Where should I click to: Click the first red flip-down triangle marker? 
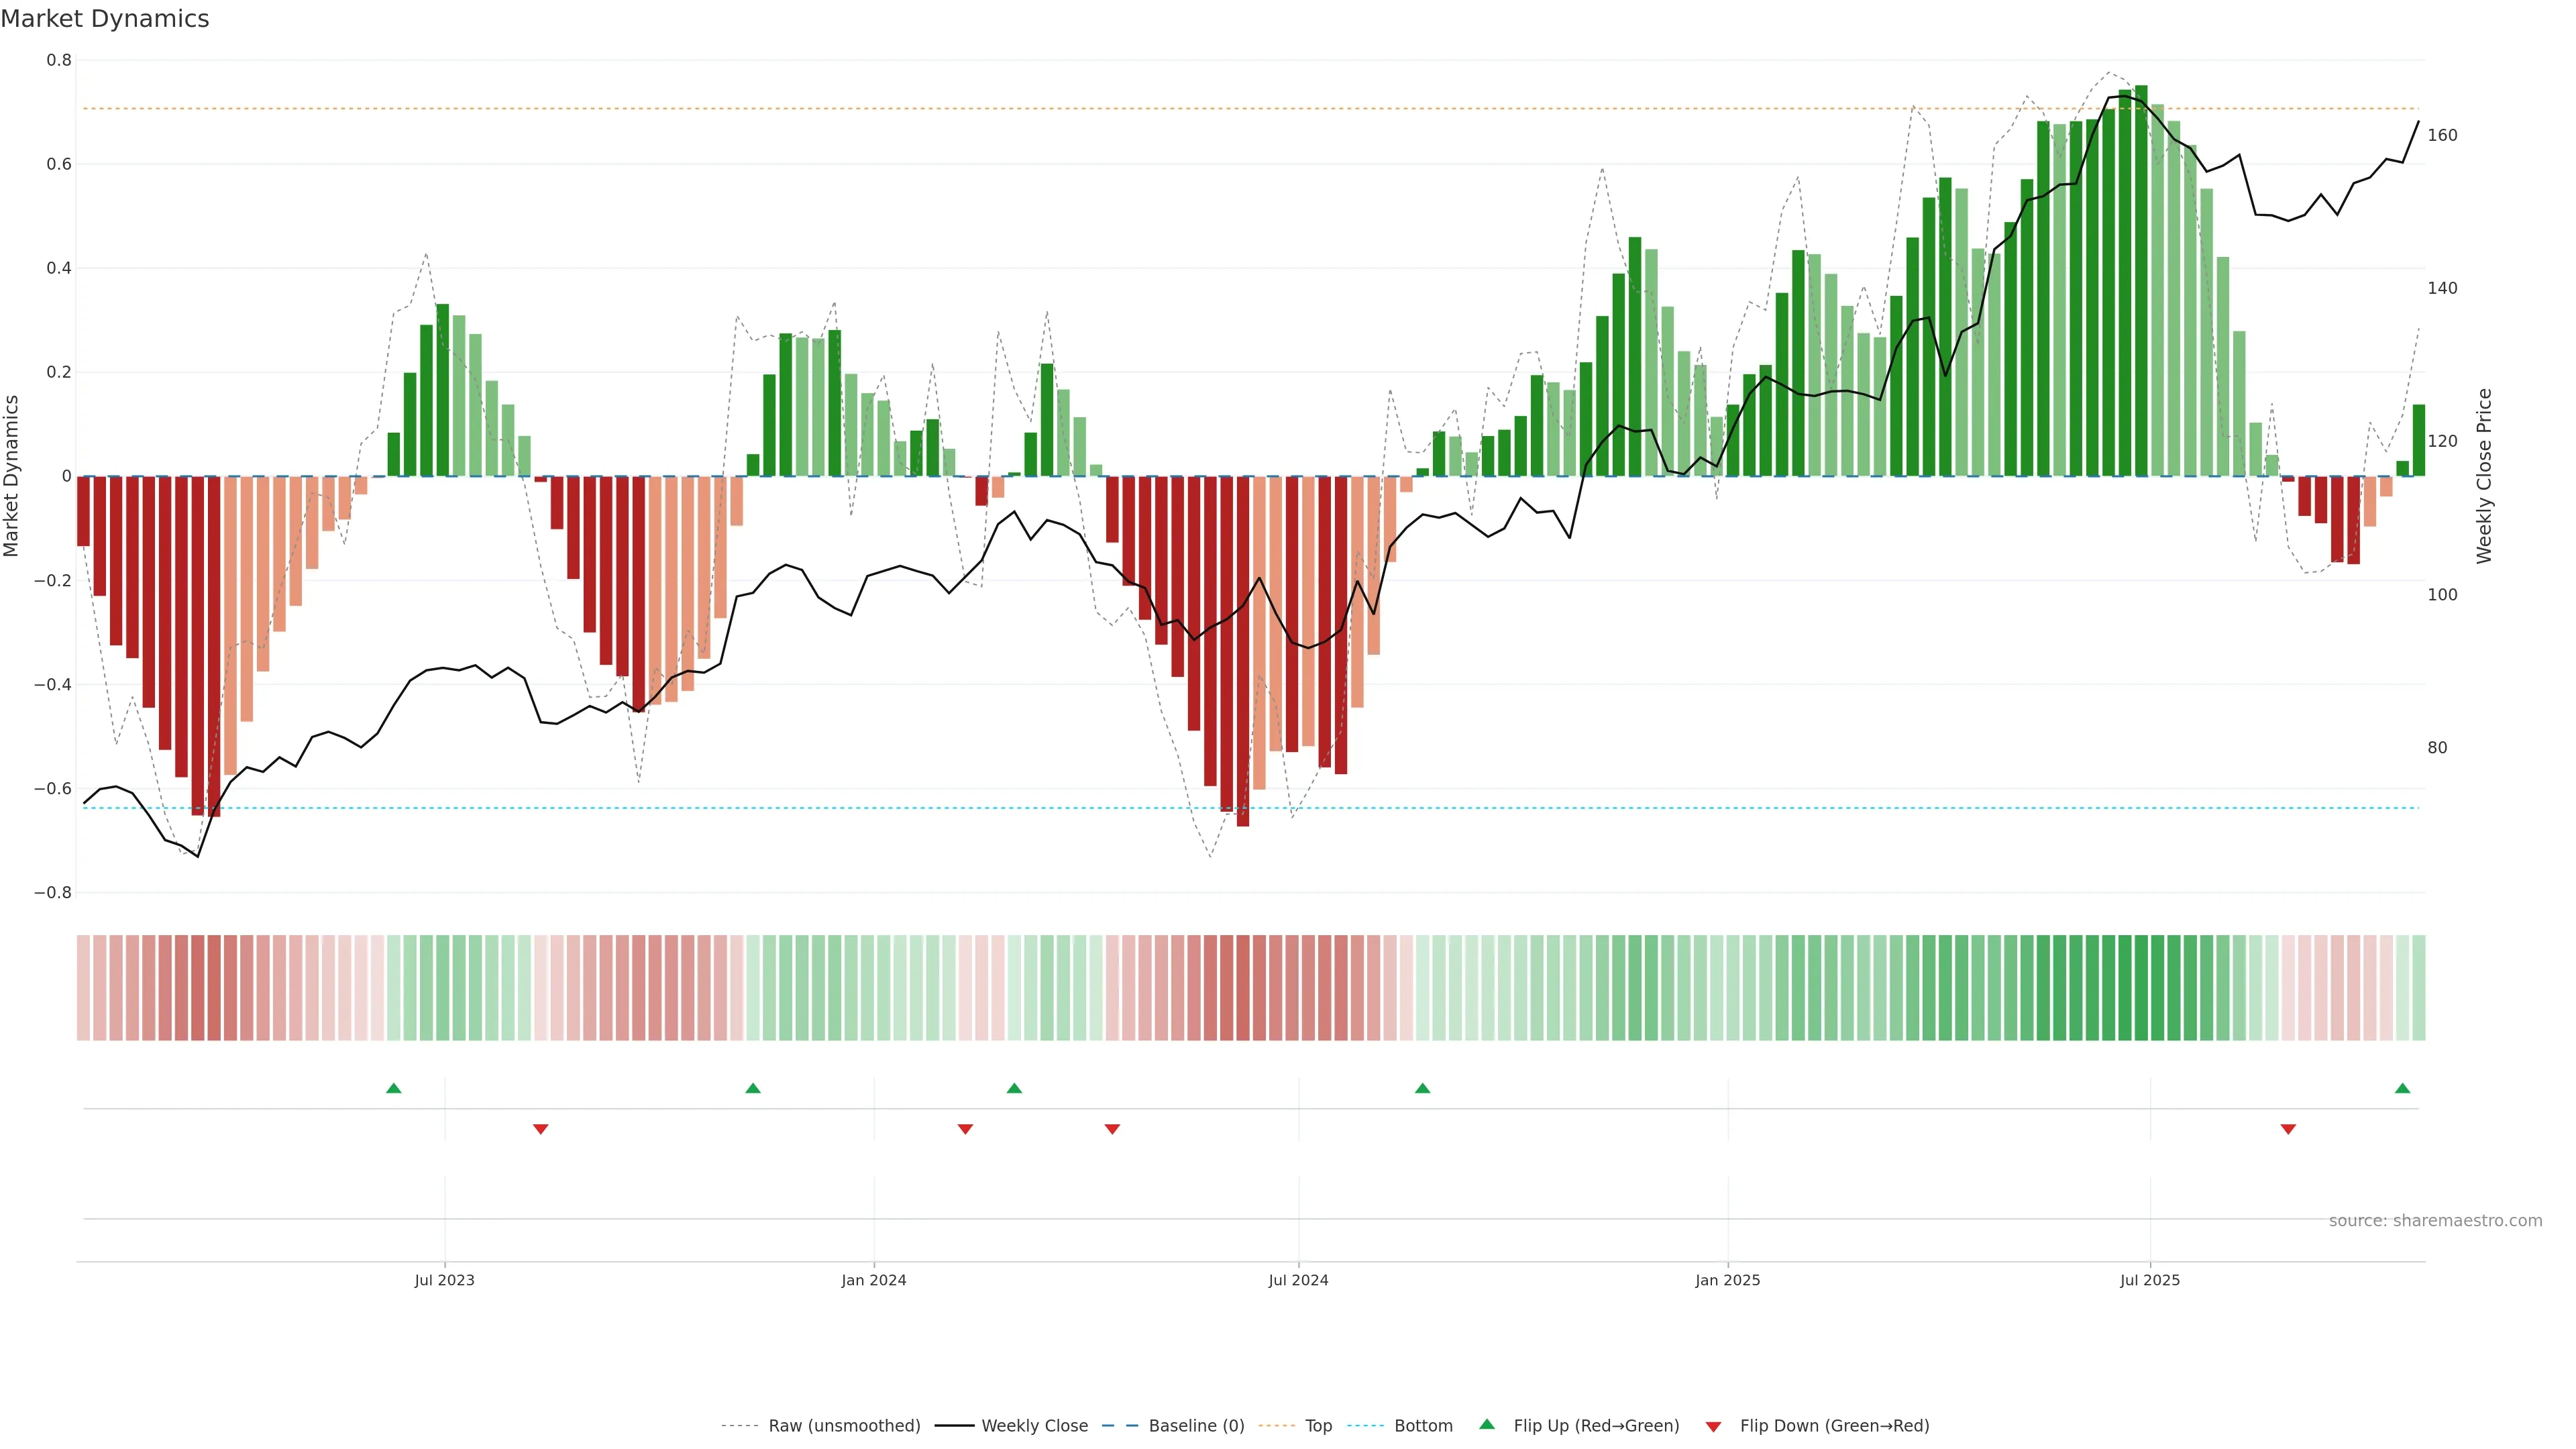541,1129
